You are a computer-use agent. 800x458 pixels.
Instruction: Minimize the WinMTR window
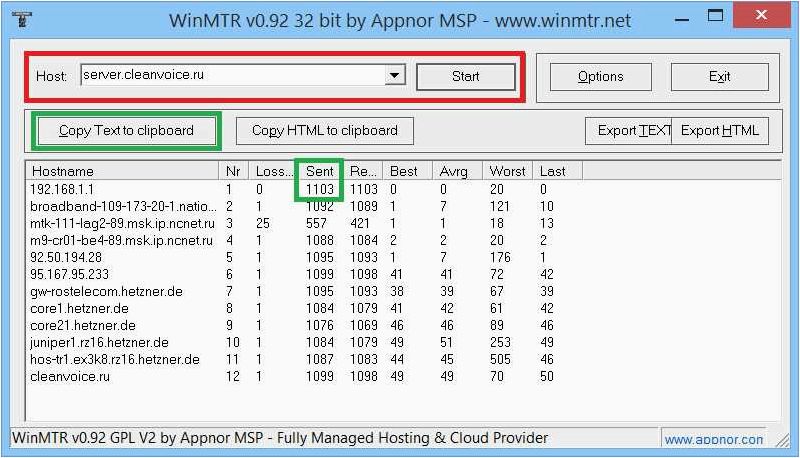click(x=682, y=20)
